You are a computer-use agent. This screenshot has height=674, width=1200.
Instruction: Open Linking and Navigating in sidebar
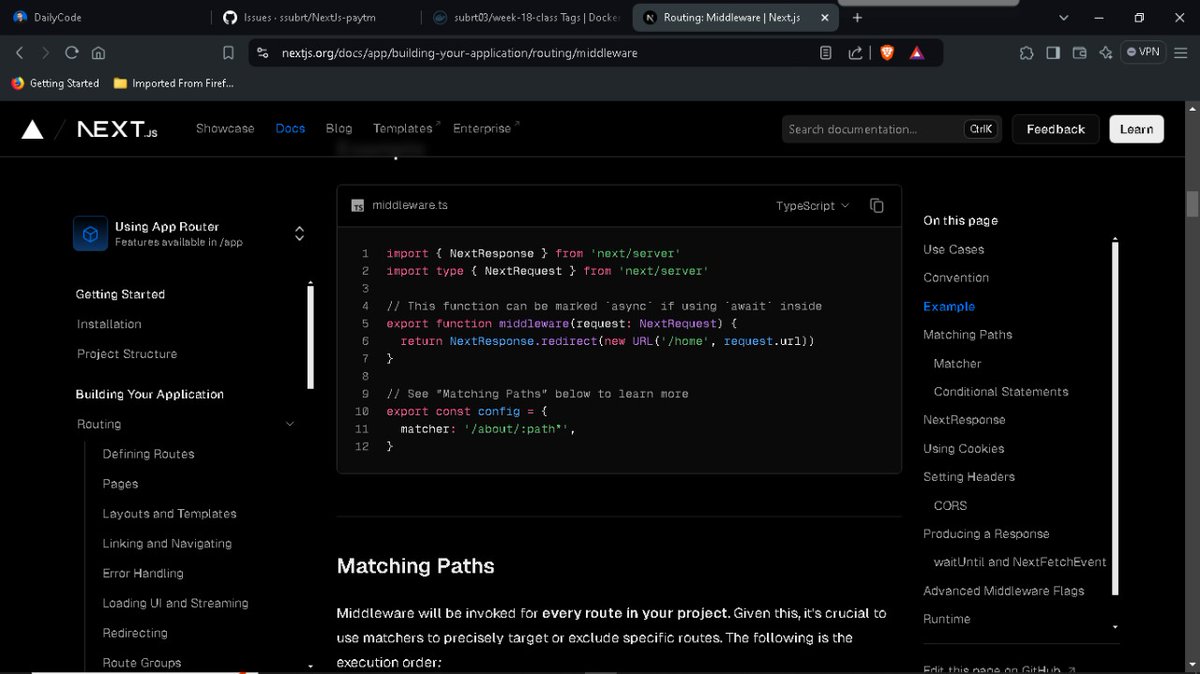(167, 544)
